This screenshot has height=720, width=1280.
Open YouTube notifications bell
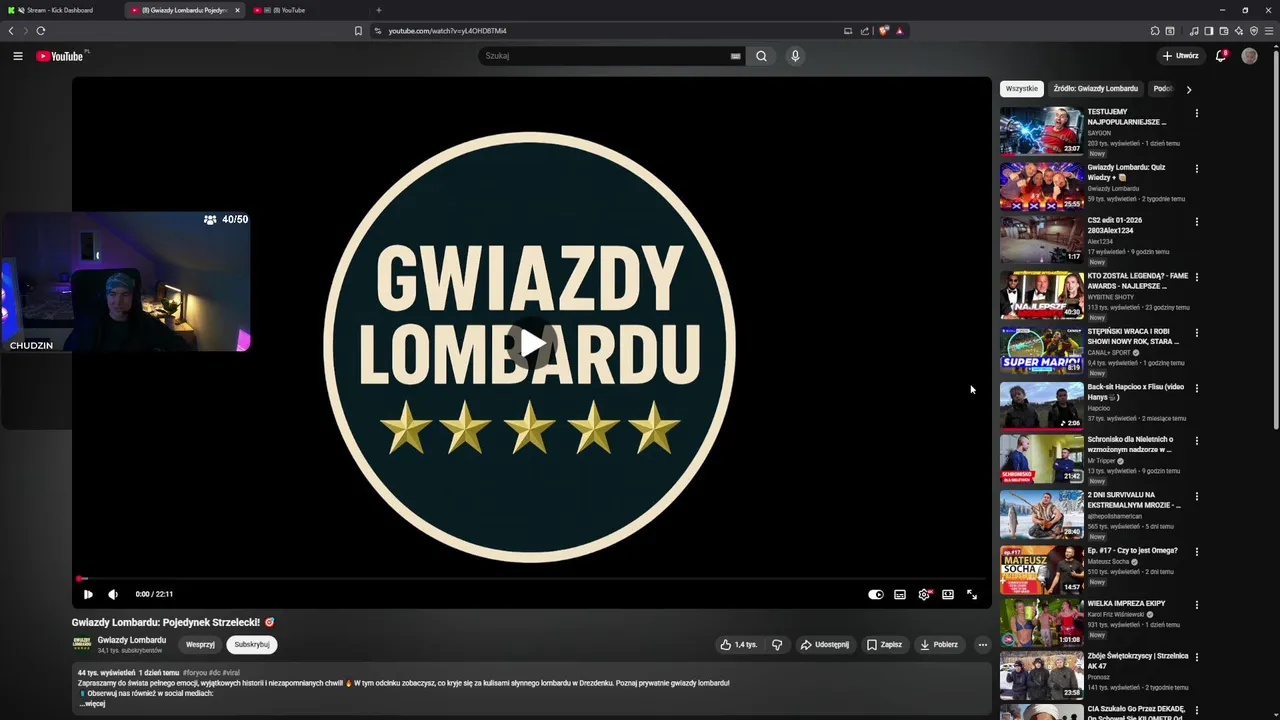1221,56
